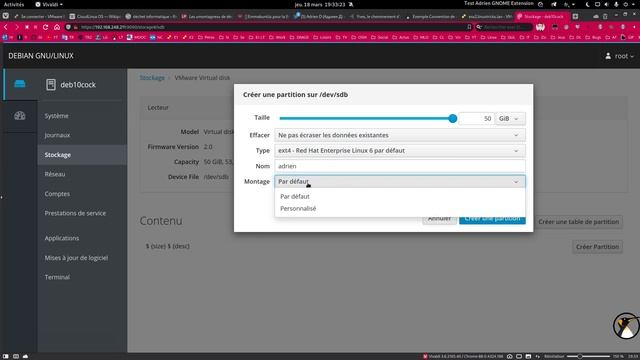This screenshot has height=360, width=640.
Task: Click the shield tracker blocker icon
Action: coord(68,27)
